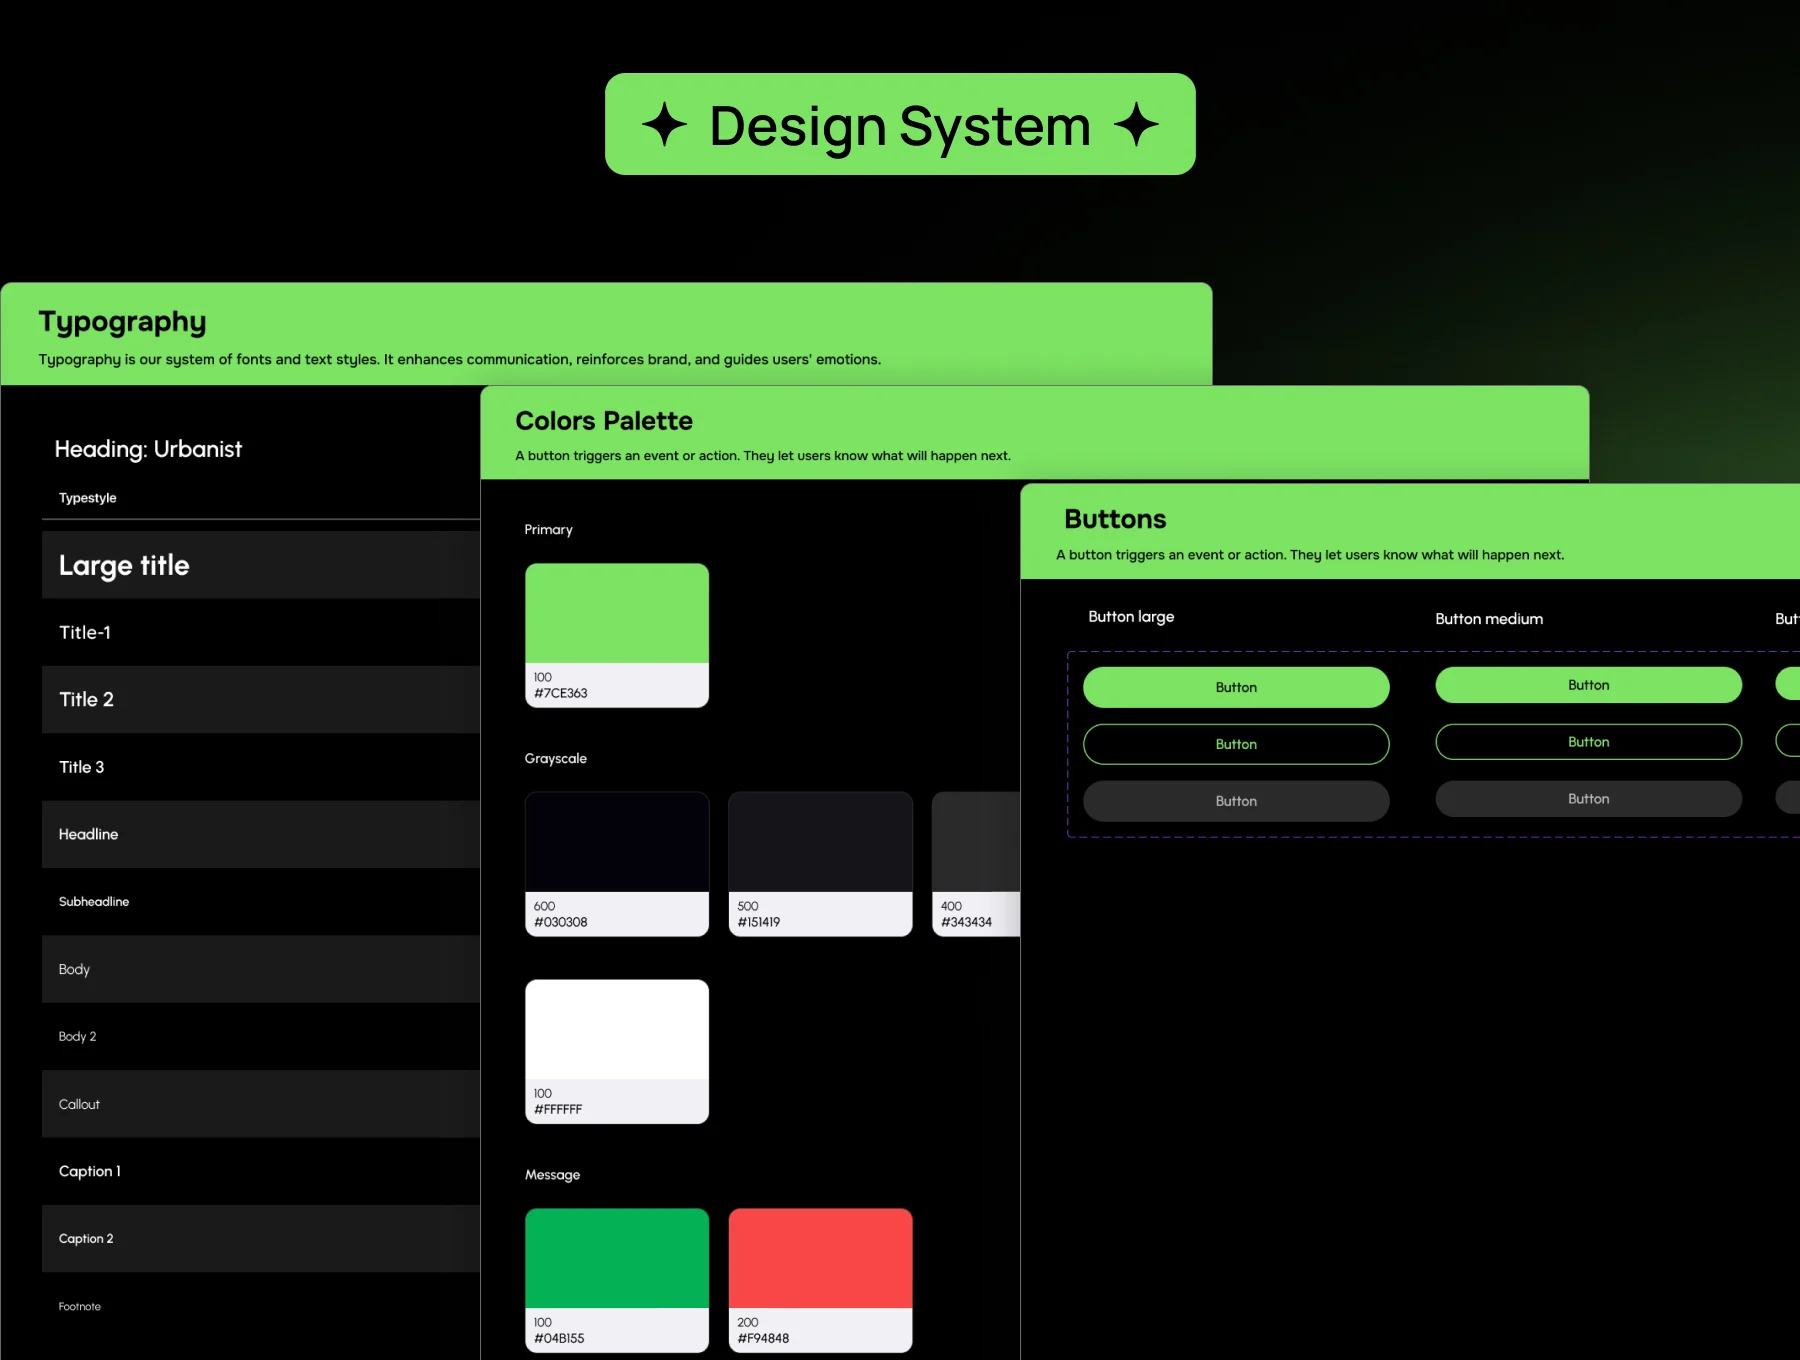Image resolution: width=1800 pixels, height=1360 pixels.
Task: Pick the grayscale 400 #343434 swatch
Action: click(x=976, y=864)
